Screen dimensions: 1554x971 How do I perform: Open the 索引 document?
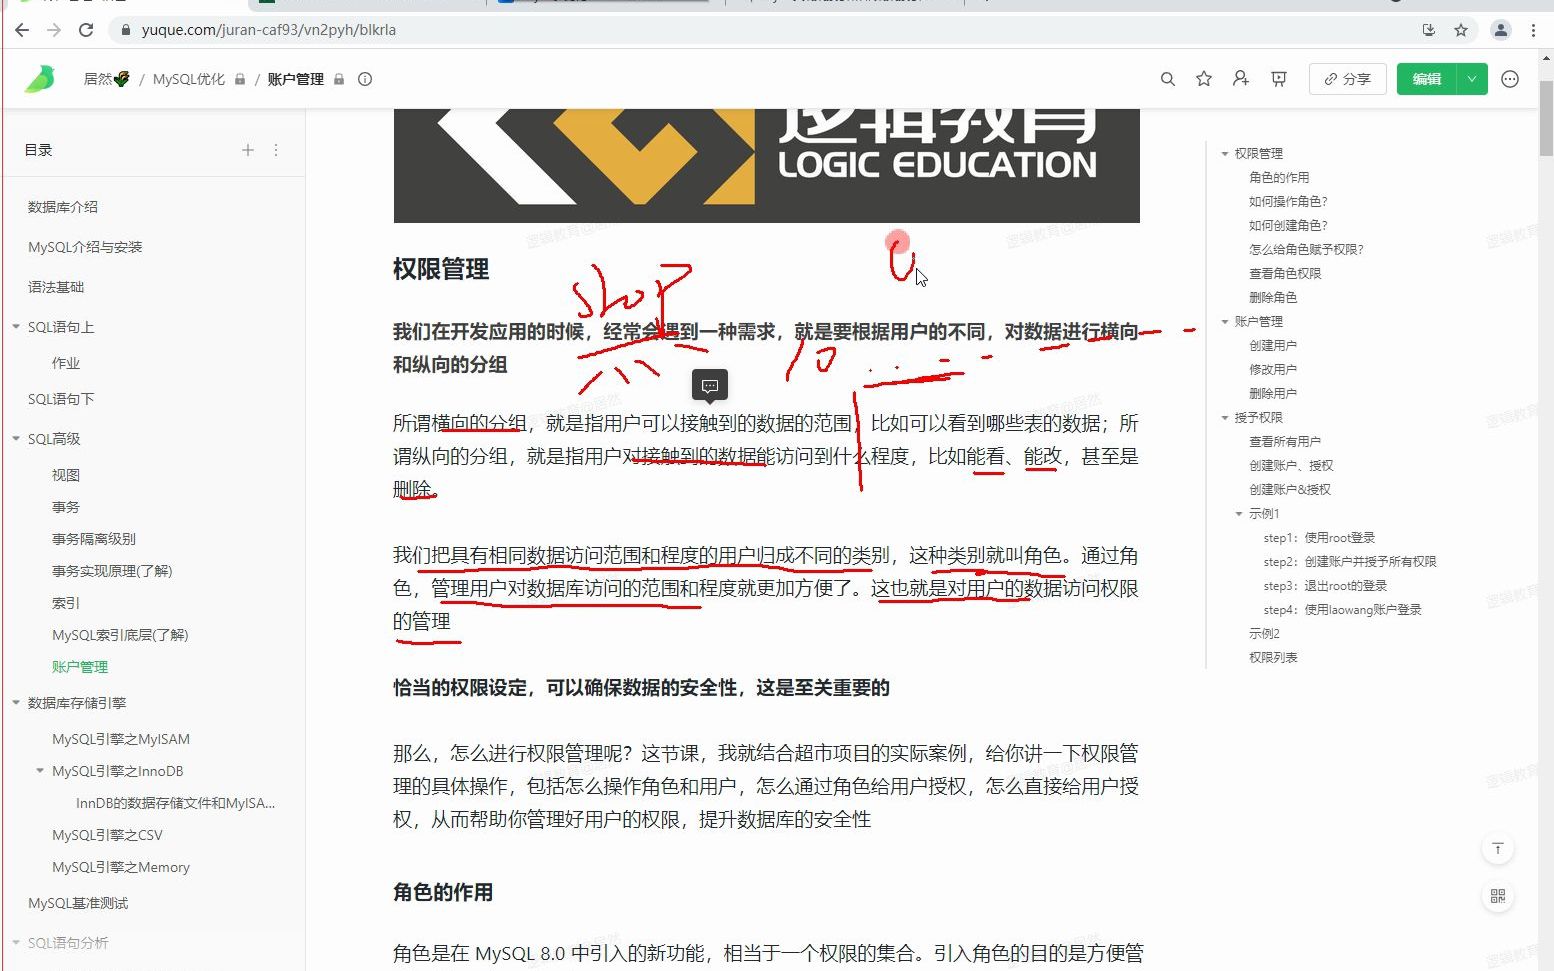66,603
